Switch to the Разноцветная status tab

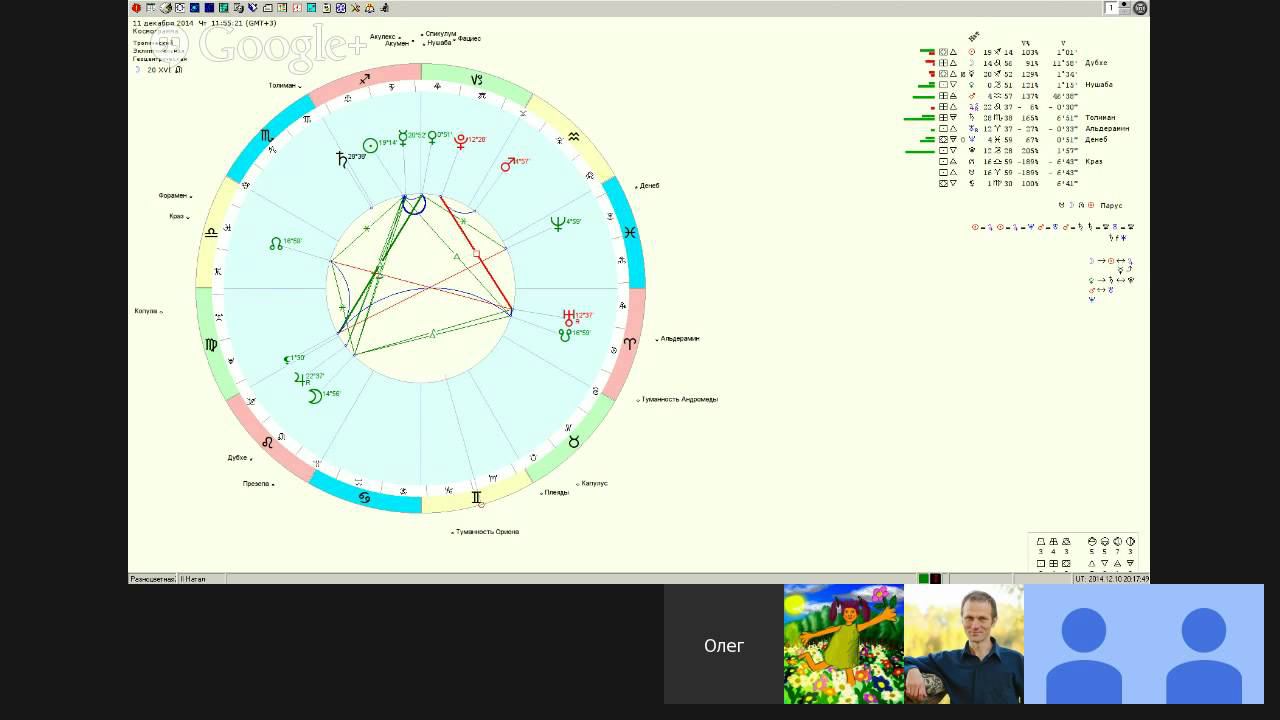pos(153,579)
